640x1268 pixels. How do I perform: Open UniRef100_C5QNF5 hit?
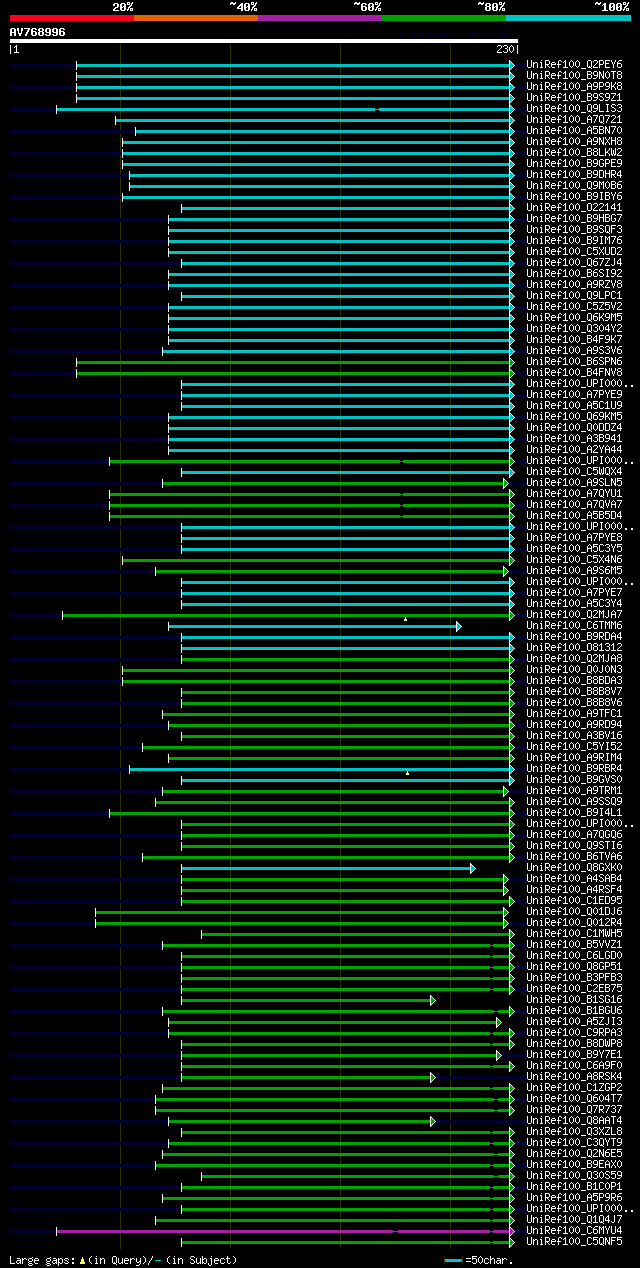tap(574, 1242)
